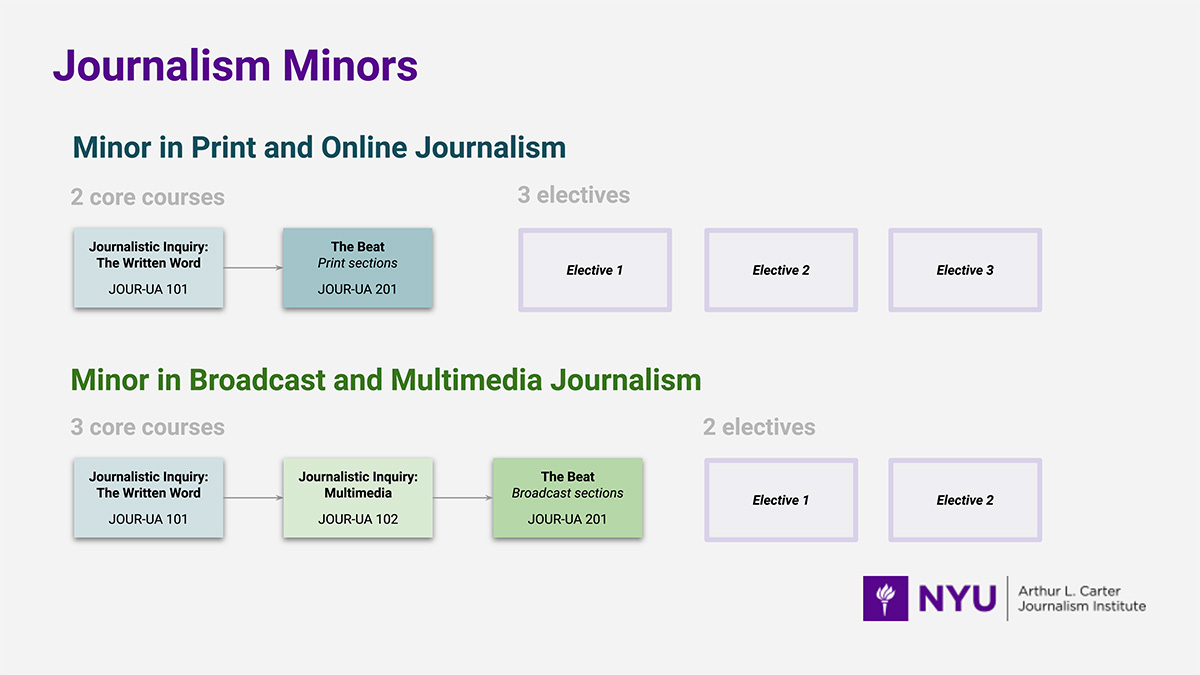Click the Minor in Broadcast and Multimedia Journalism heading

386,380
